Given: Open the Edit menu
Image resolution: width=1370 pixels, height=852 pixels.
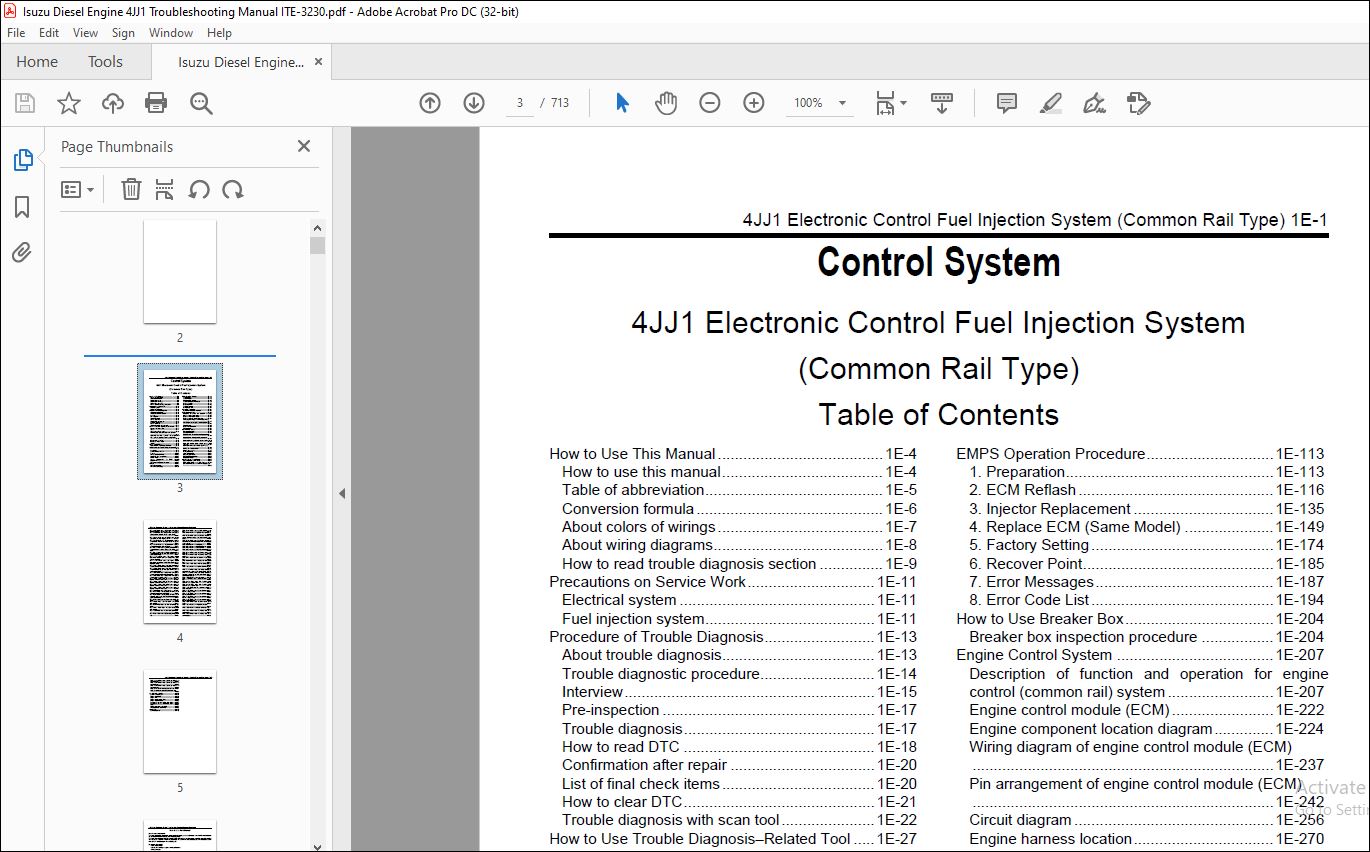Looking at the screenshot, I should [x=49, y=33].
